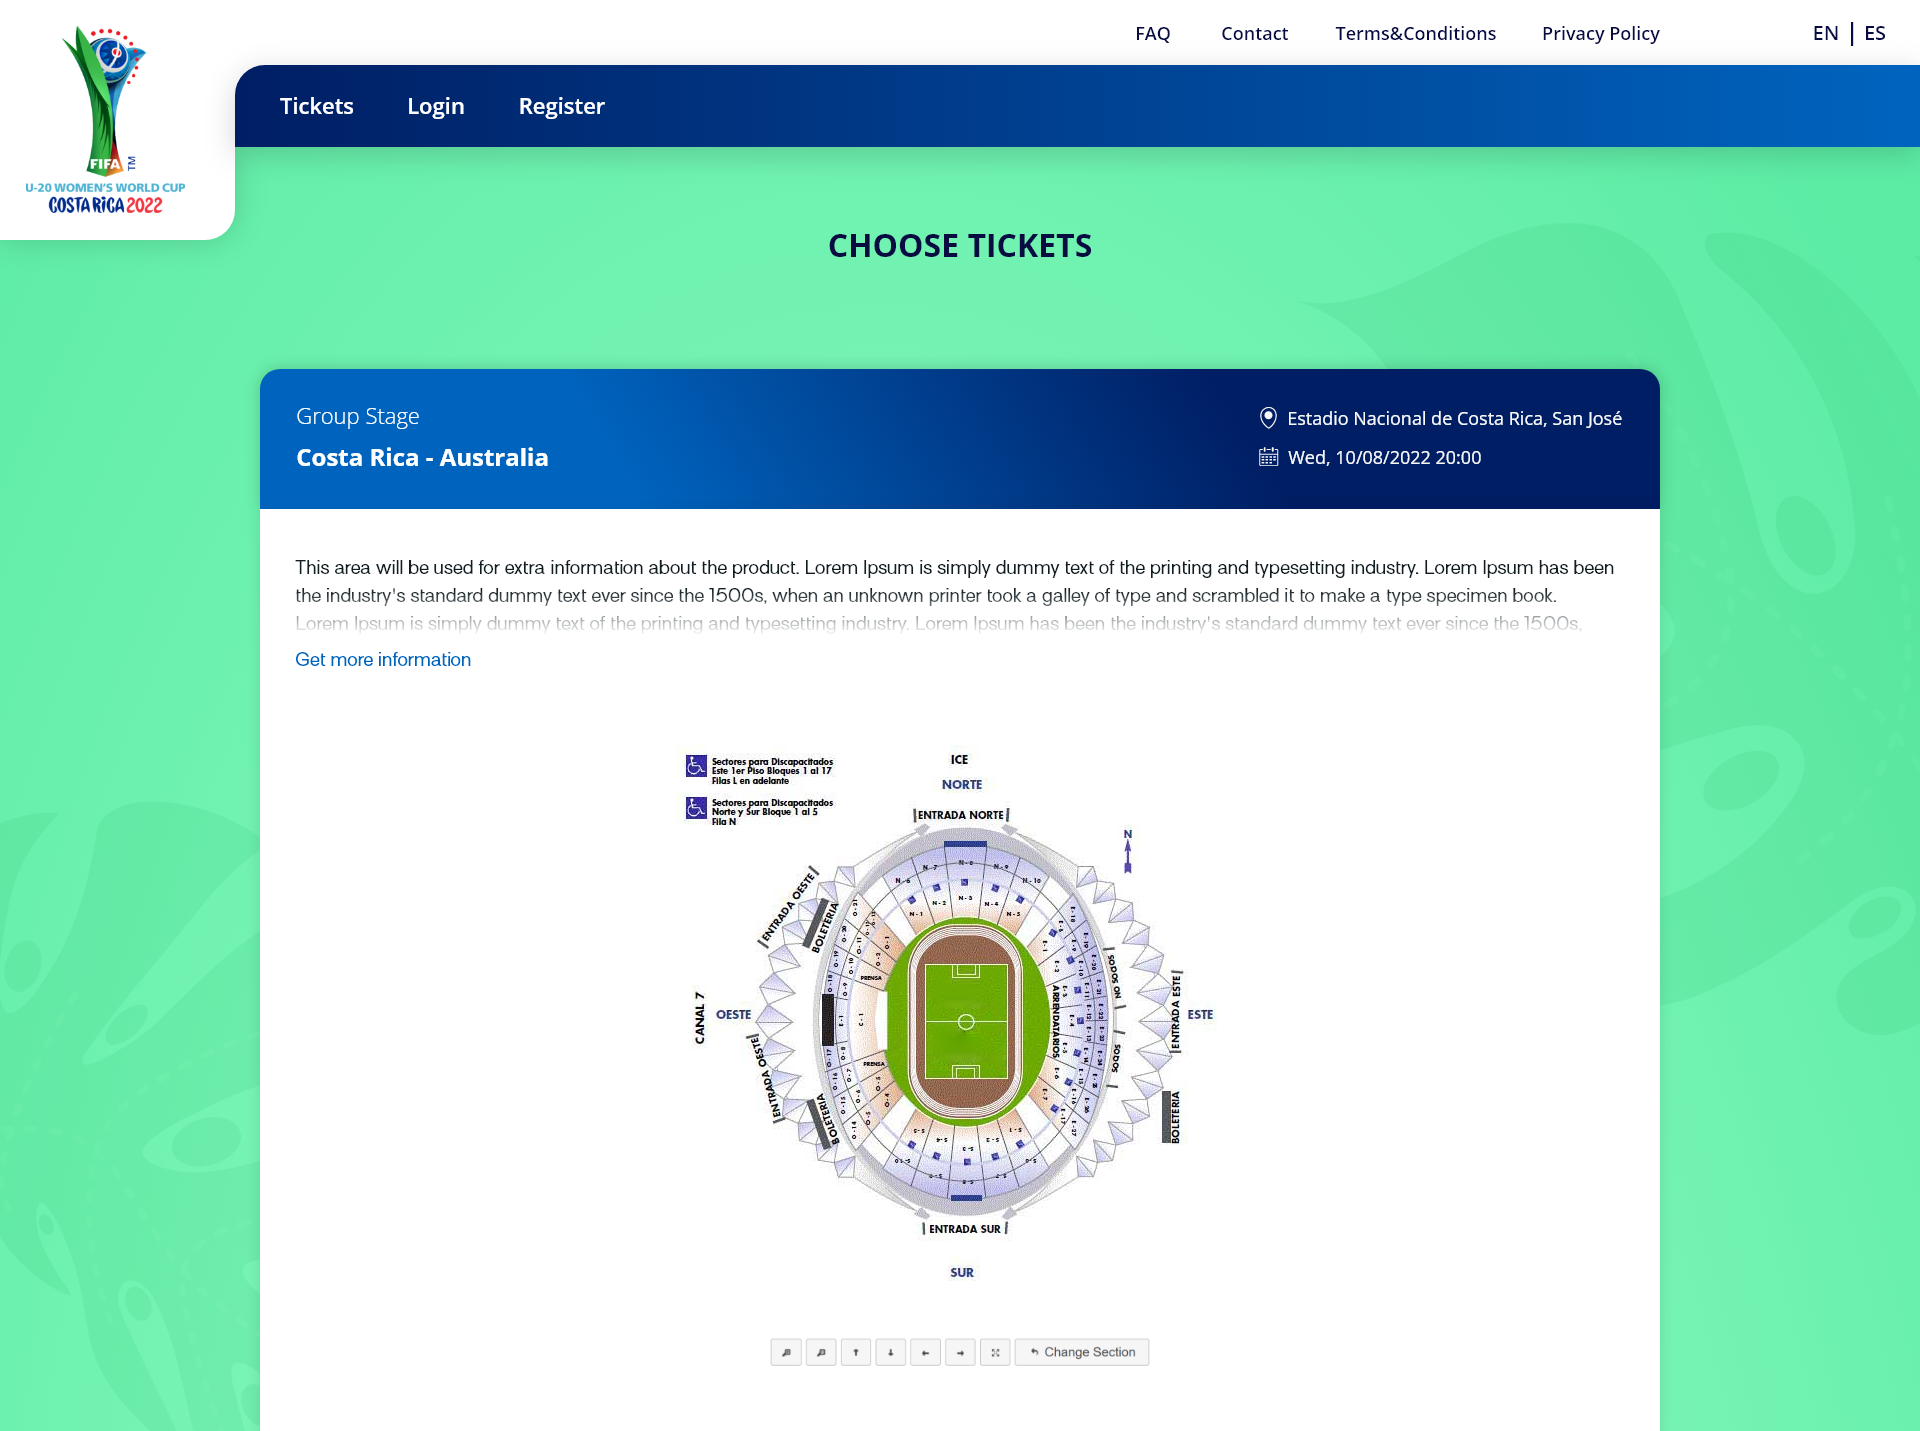The width and height of the screenshot is (1920, 1431).
Task: Pan the stadium map to the left
Action: 926,1352
